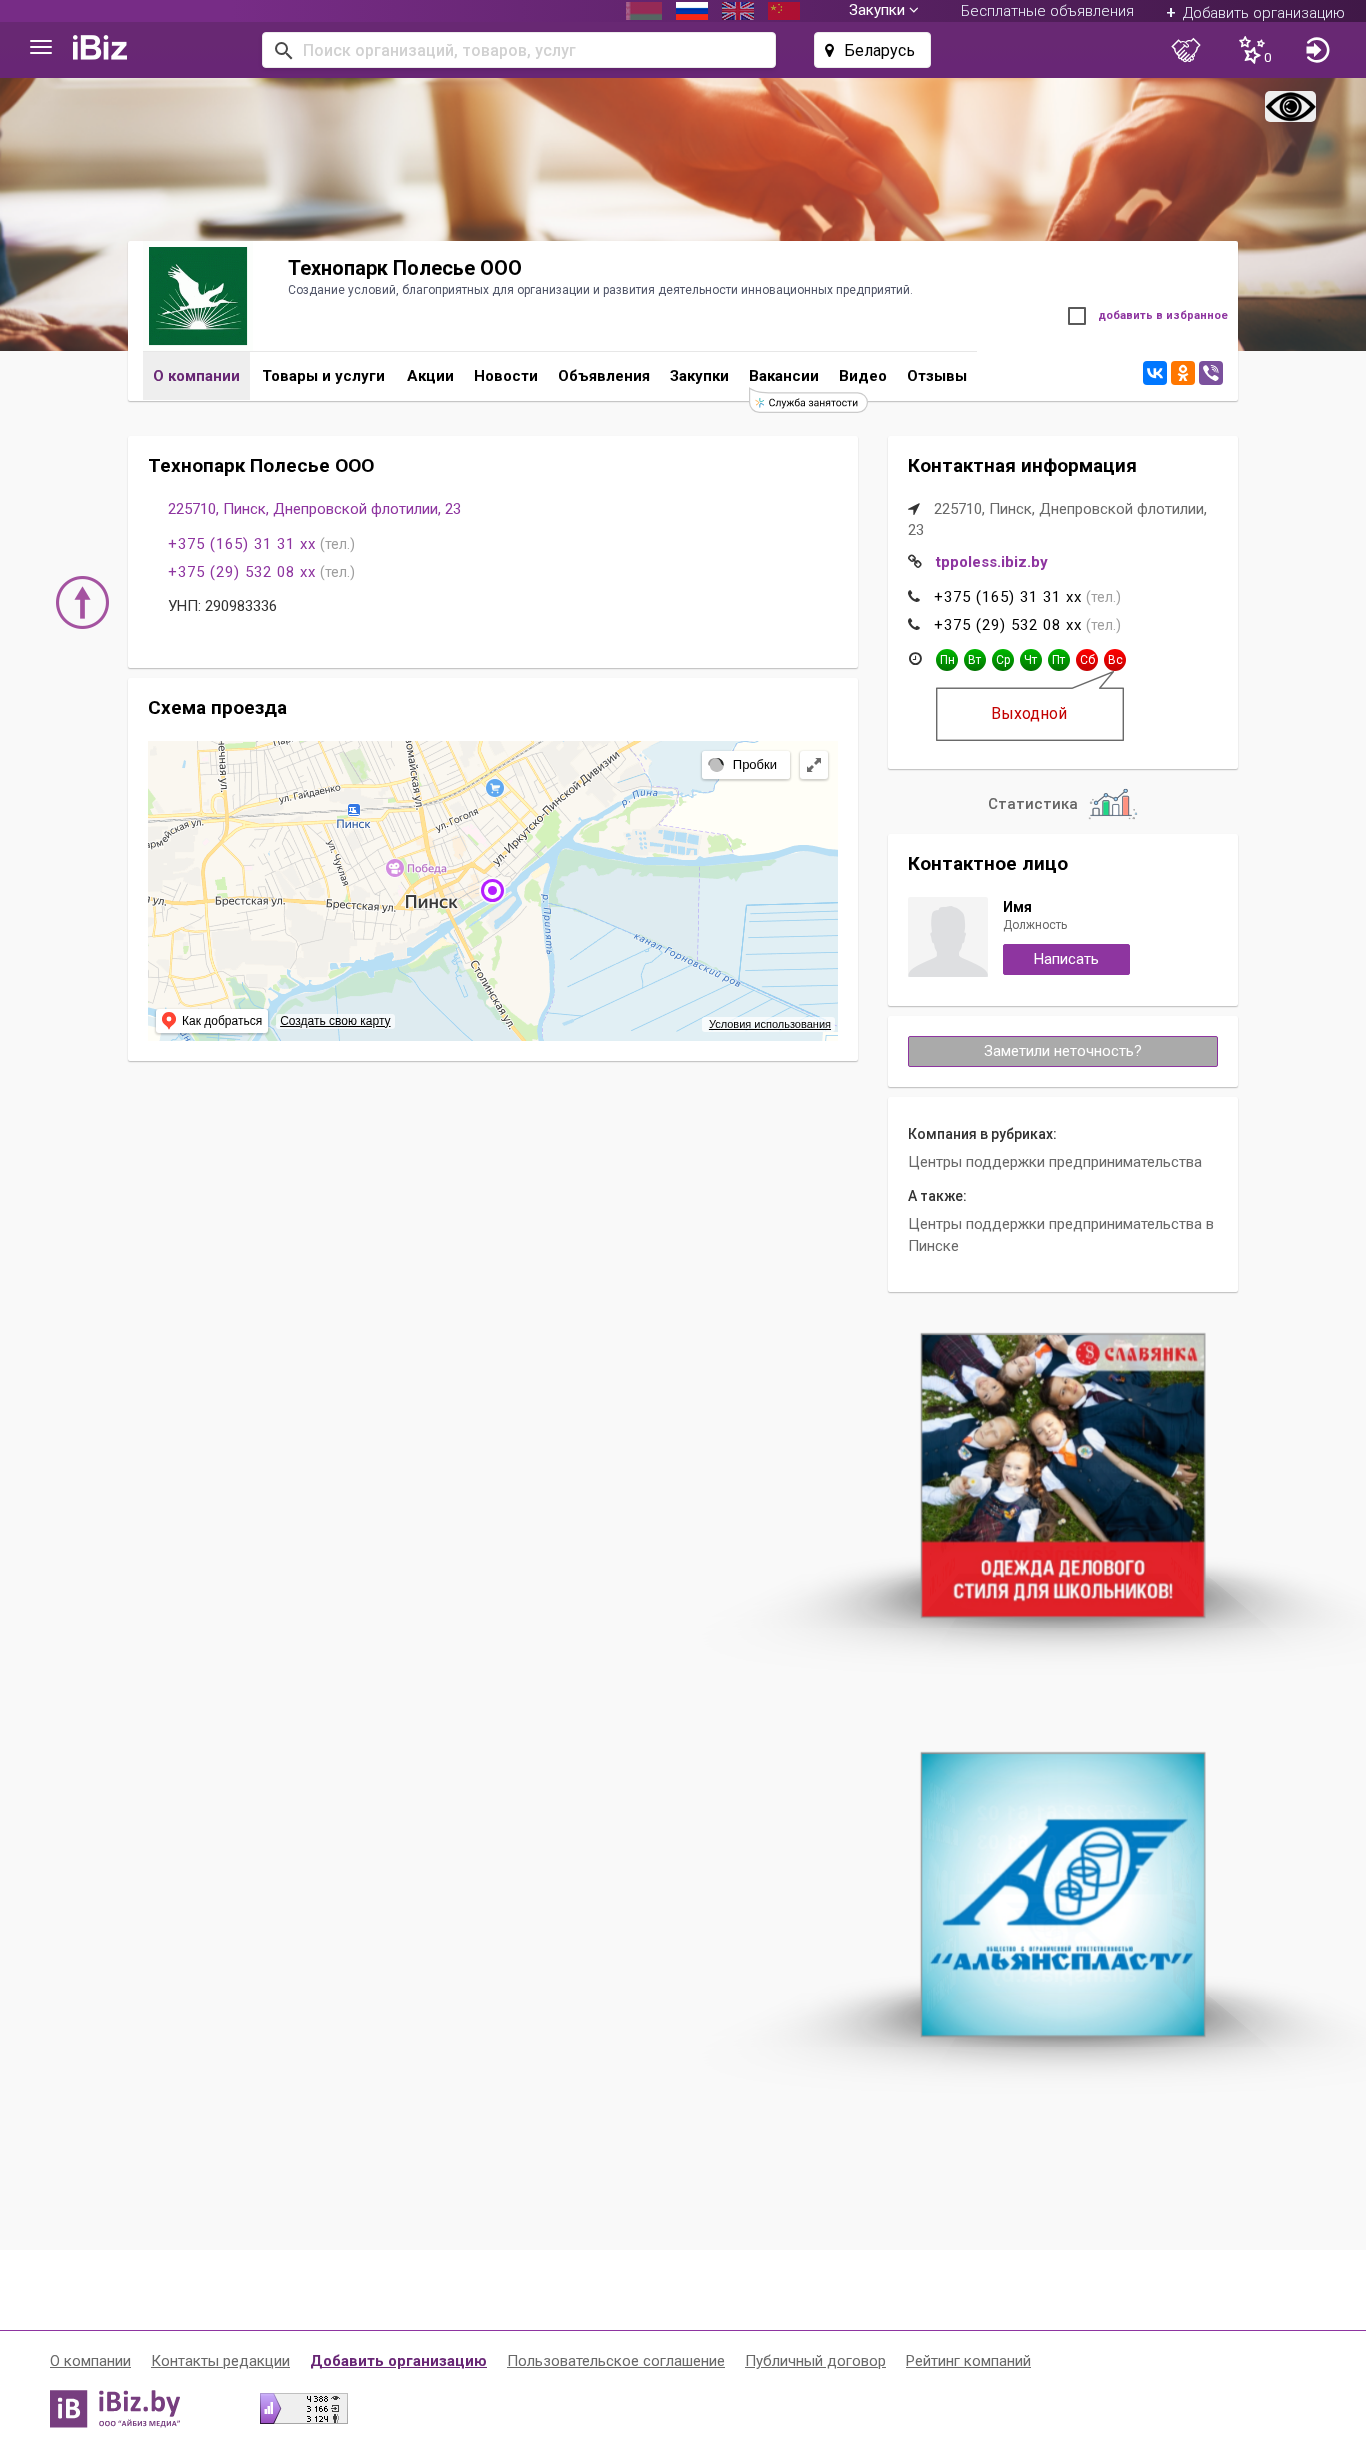Open the Беларусь region selector
1366x2455 pixels.
pos(872,50)
